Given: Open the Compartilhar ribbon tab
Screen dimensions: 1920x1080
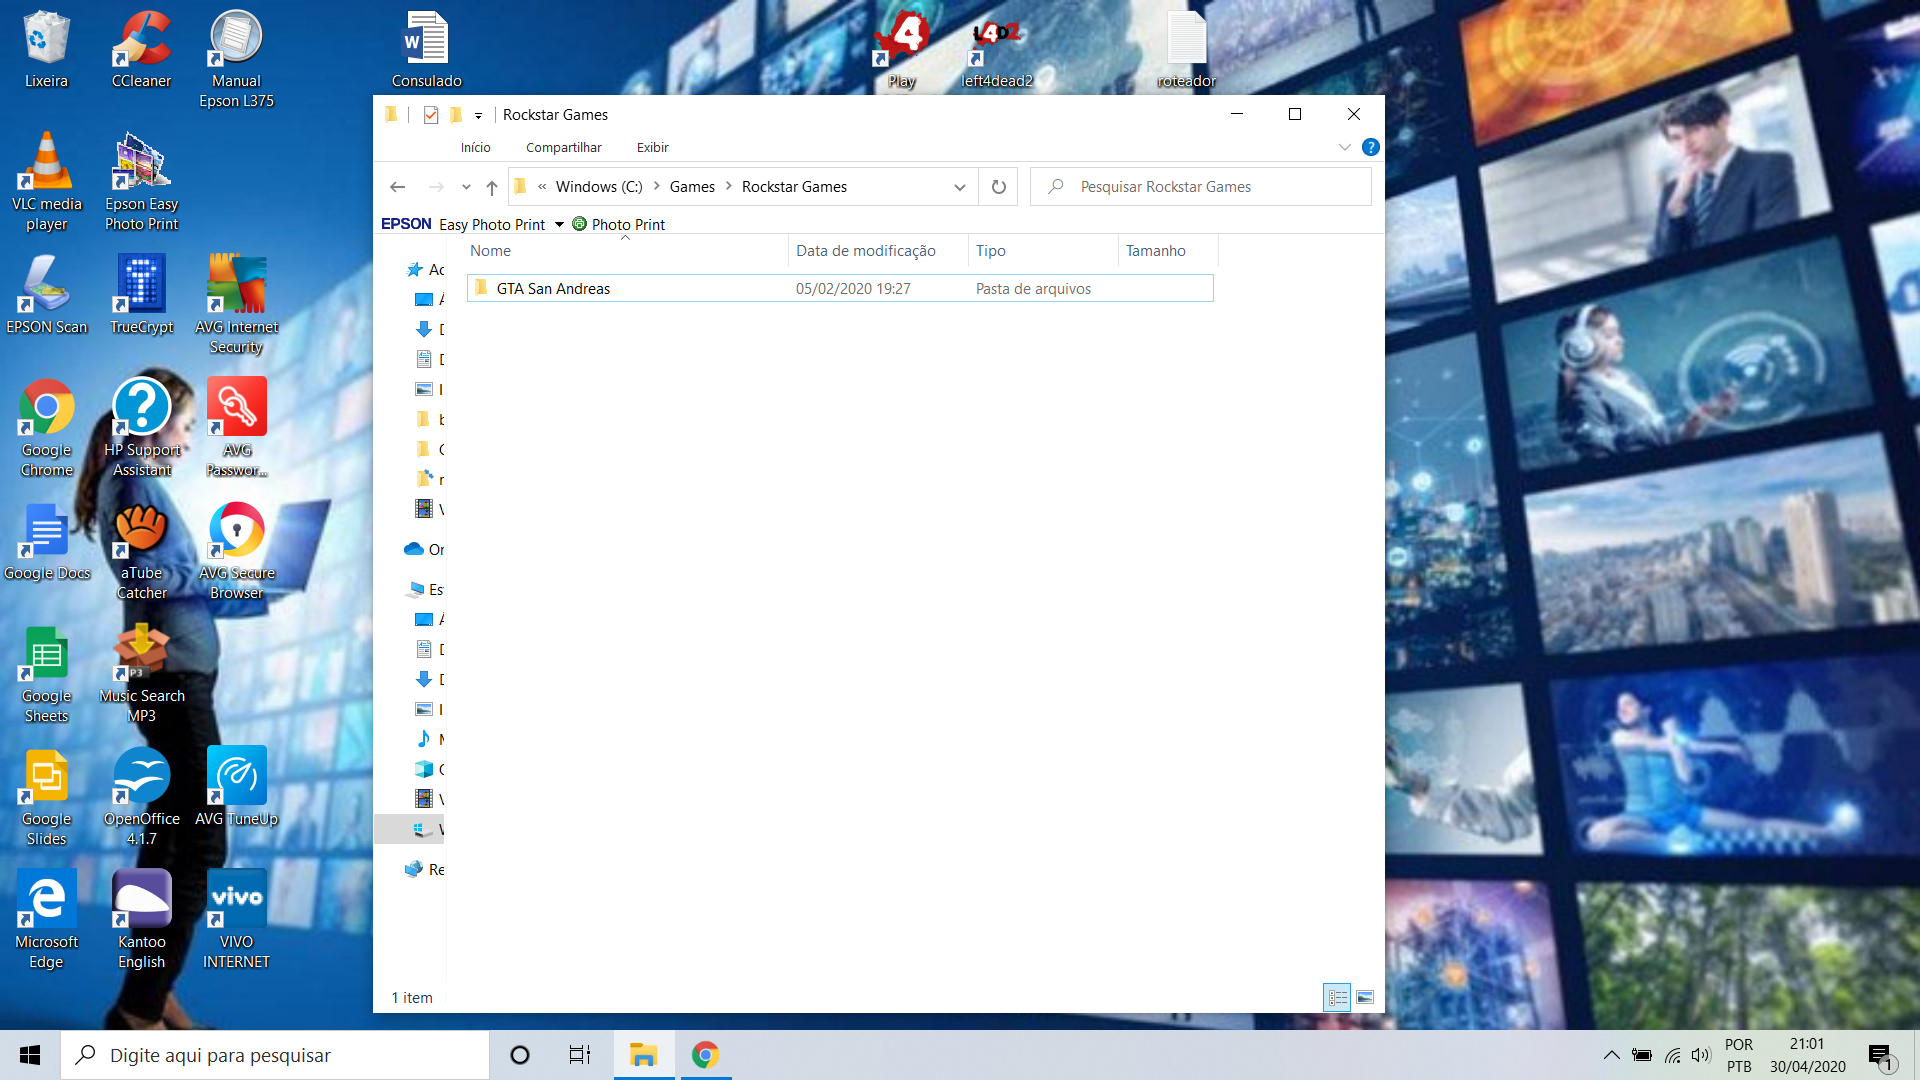Looking at the screenshot, I should pos(564,147).
